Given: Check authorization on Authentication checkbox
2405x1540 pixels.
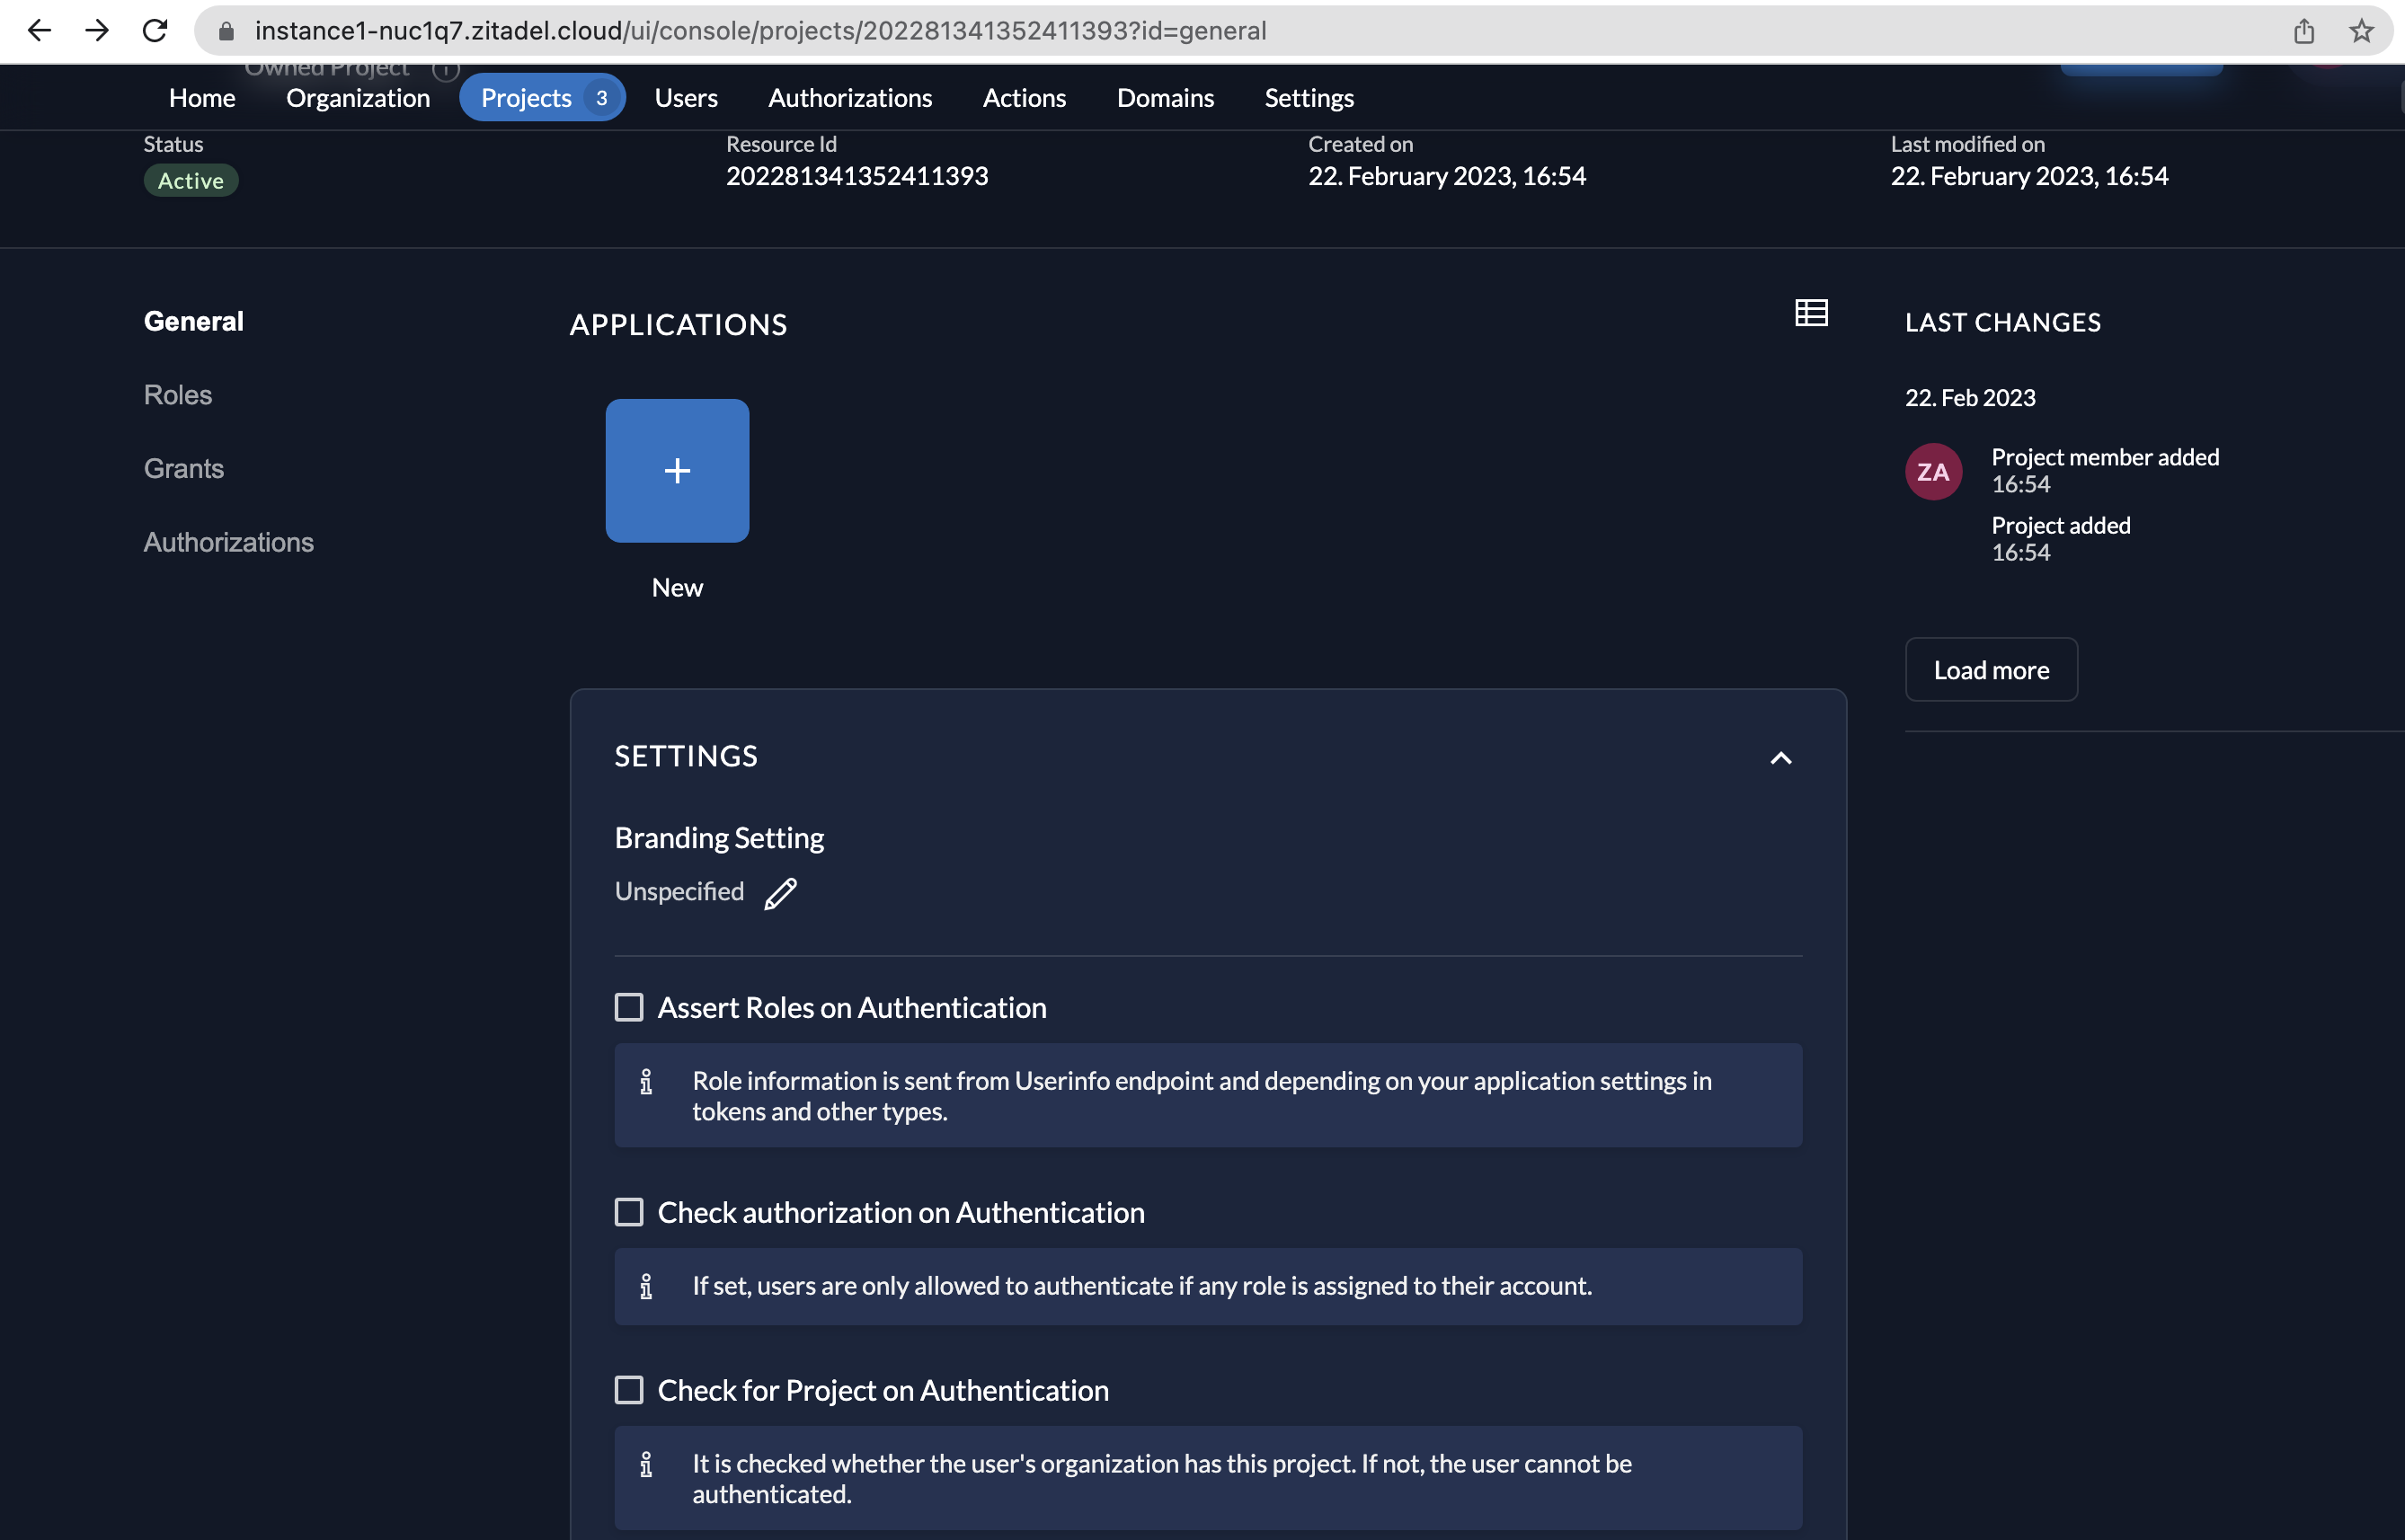Looking at the screenshot, I should click(x=629, y=1212).
